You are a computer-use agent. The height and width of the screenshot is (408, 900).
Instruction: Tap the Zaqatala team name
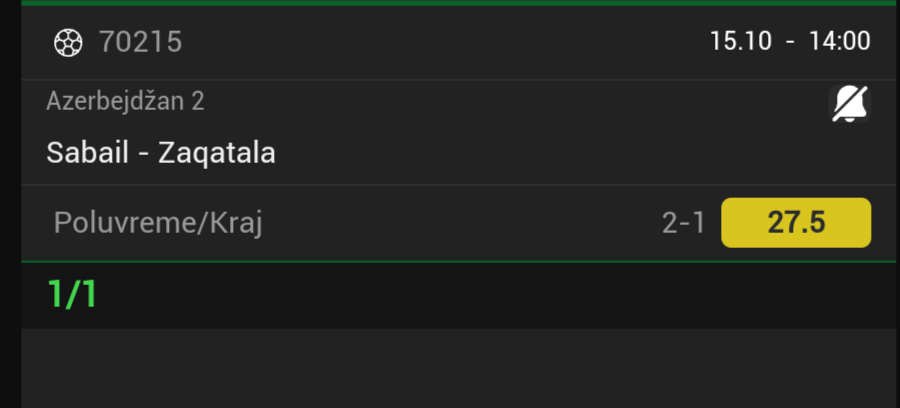pos(217,153)
